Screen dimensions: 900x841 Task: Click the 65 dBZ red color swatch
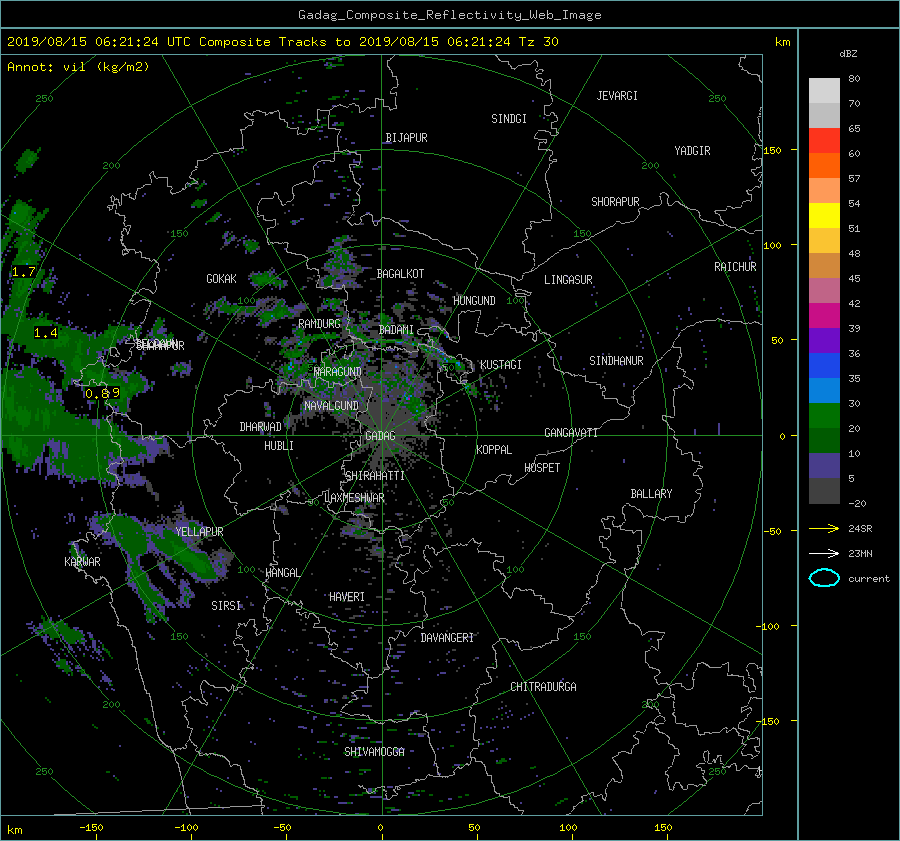(x=824, y=140)
